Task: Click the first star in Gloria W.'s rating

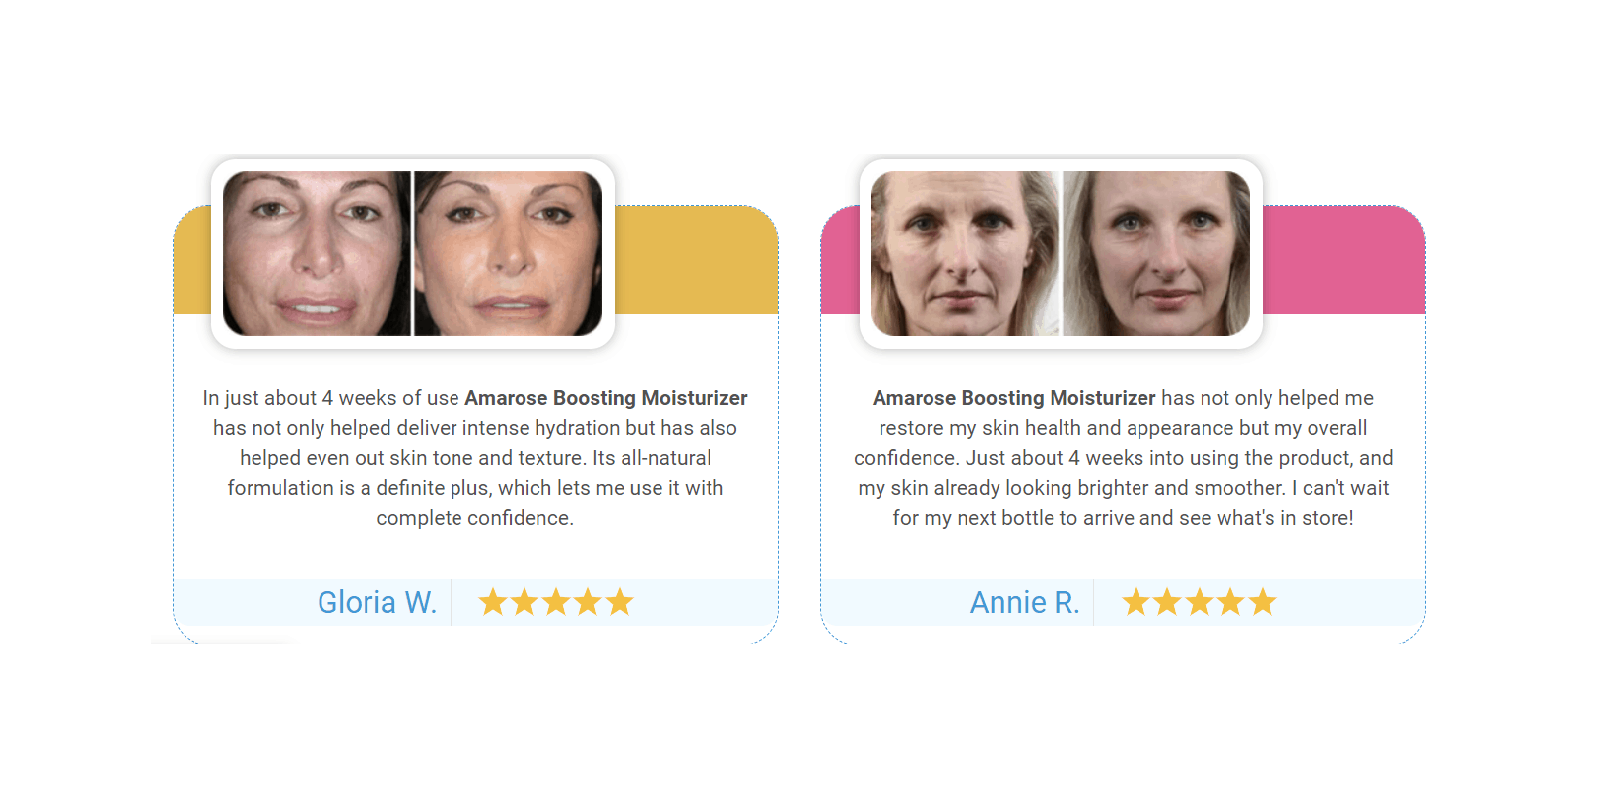Action: (x=492, y=602)
